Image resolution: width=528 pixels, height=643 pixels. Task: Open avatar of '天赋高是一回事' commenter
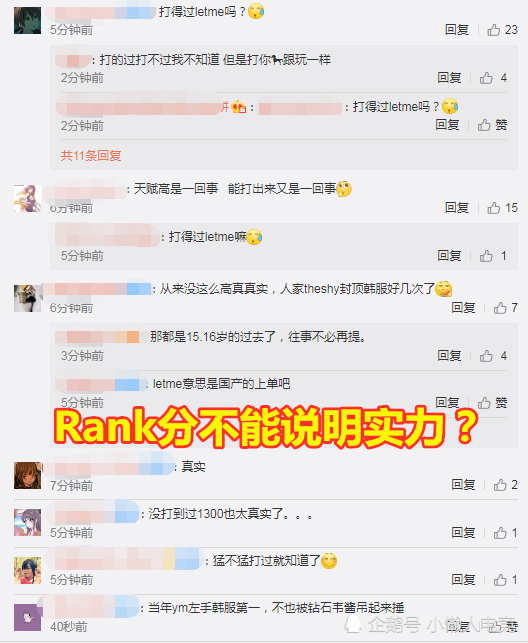pos(27,198)
